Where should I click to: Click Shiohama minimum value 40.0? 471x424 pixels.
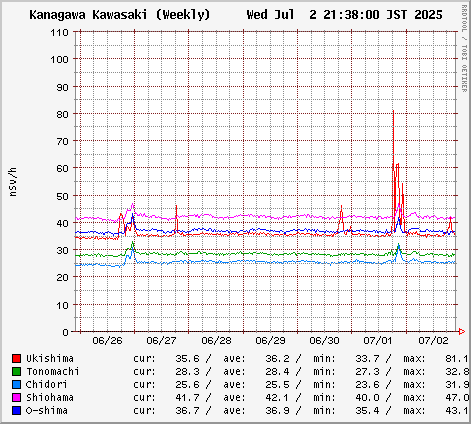click(x=367, y=397)
